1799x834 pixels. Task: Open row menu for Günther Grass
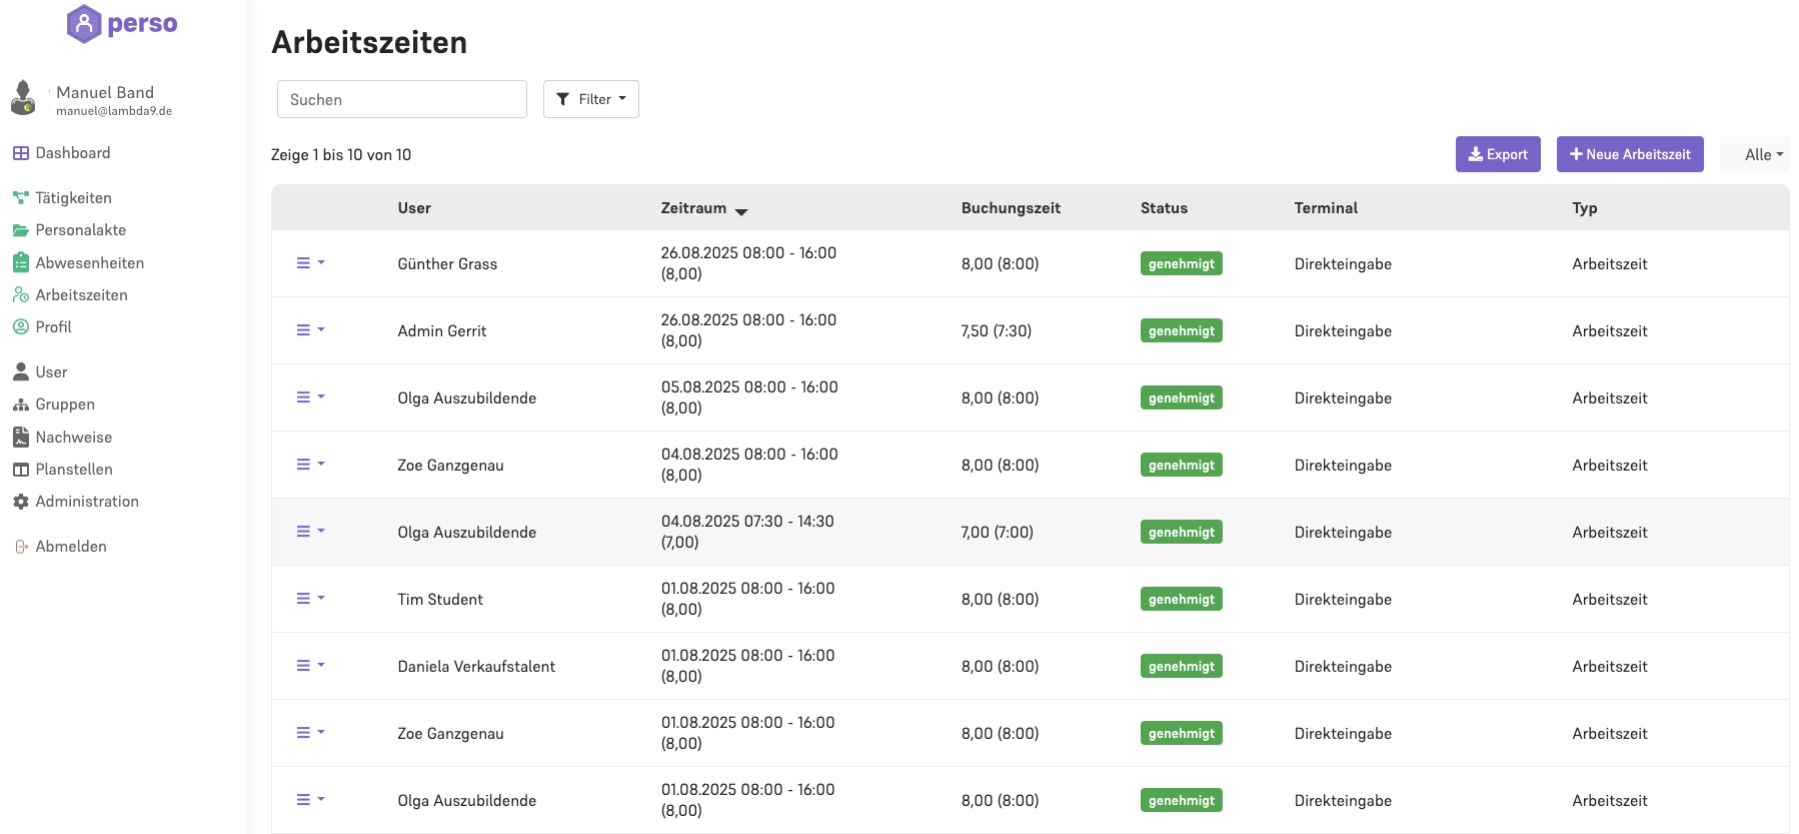click(x=310, y=263)
